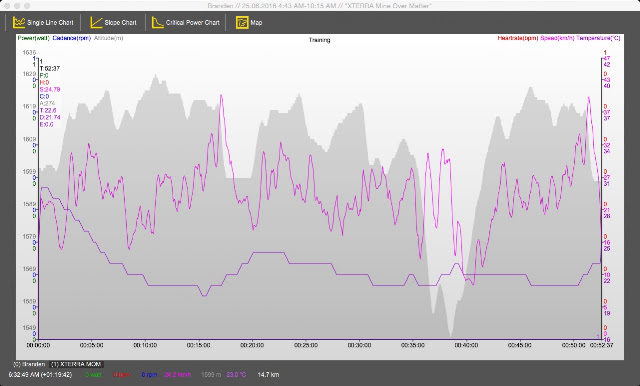Click the 00:40:00 time axis label
This screenshot has height=386, width=640.
click(467, 345)
